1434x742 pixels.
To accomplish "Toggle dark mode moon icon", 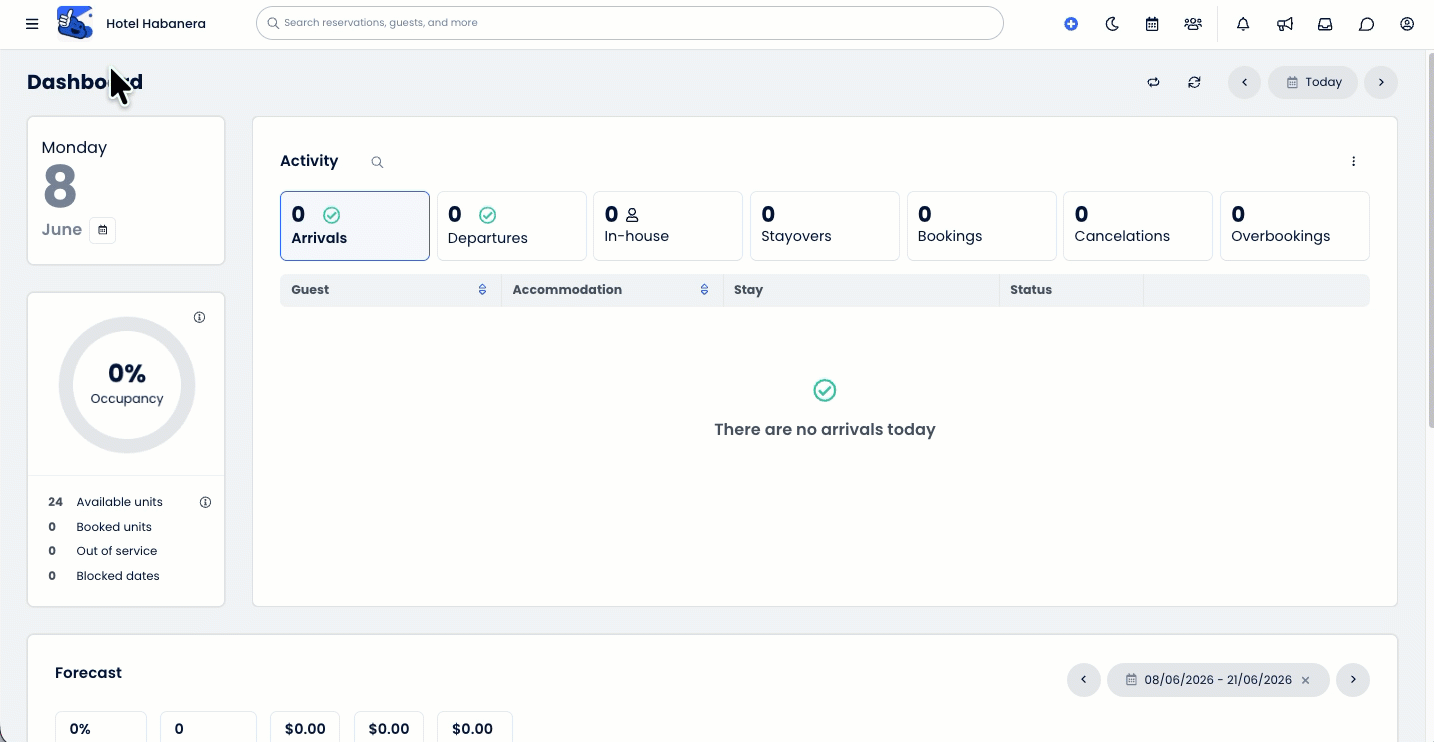I will coord(1112,24).
